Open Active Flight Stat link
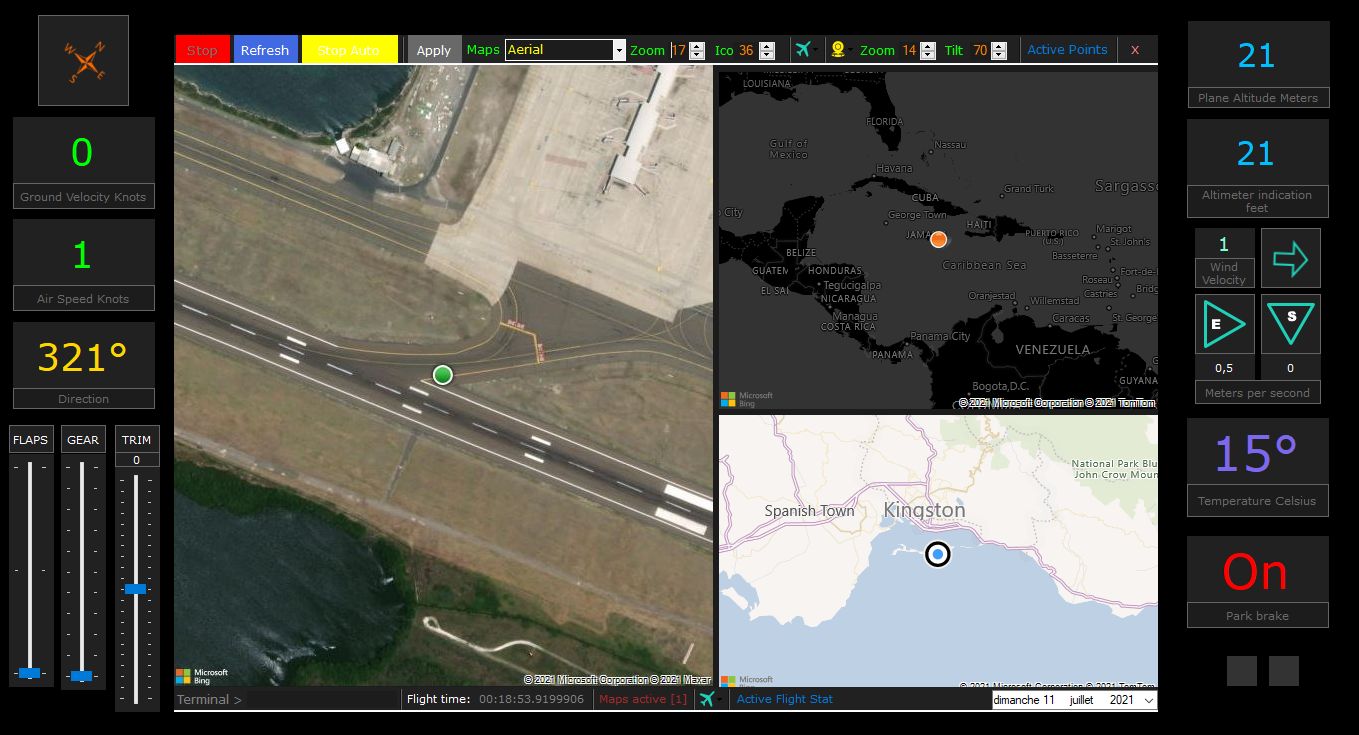 point(785,699)
